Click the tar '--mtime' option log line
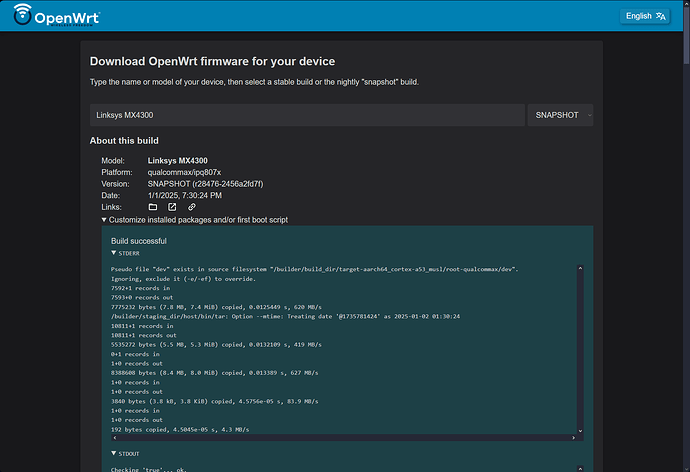690x472 pixels. click(x=286, y=316)
